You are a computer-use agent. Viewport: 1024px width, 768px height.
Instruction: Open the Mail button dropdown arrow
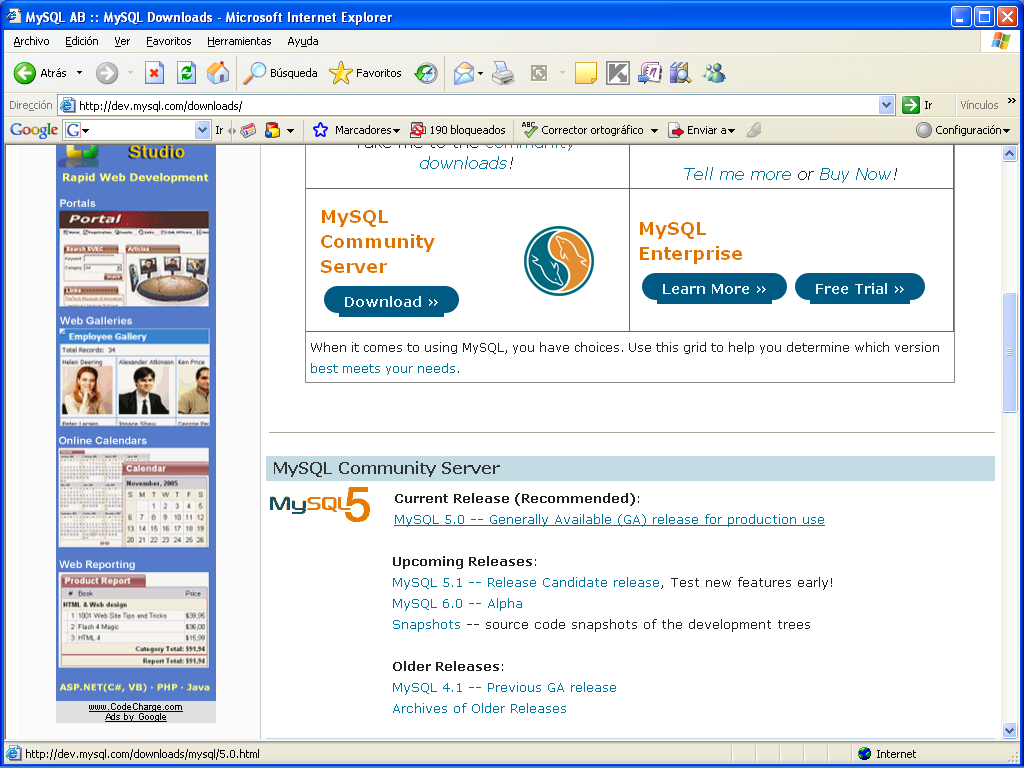pyautogui.click(x=480, y=73)
